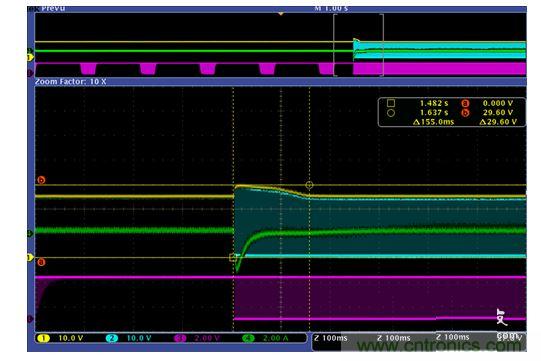
Task: Click the Δ155.0ms time delta readout
Action: click(434, 122)
